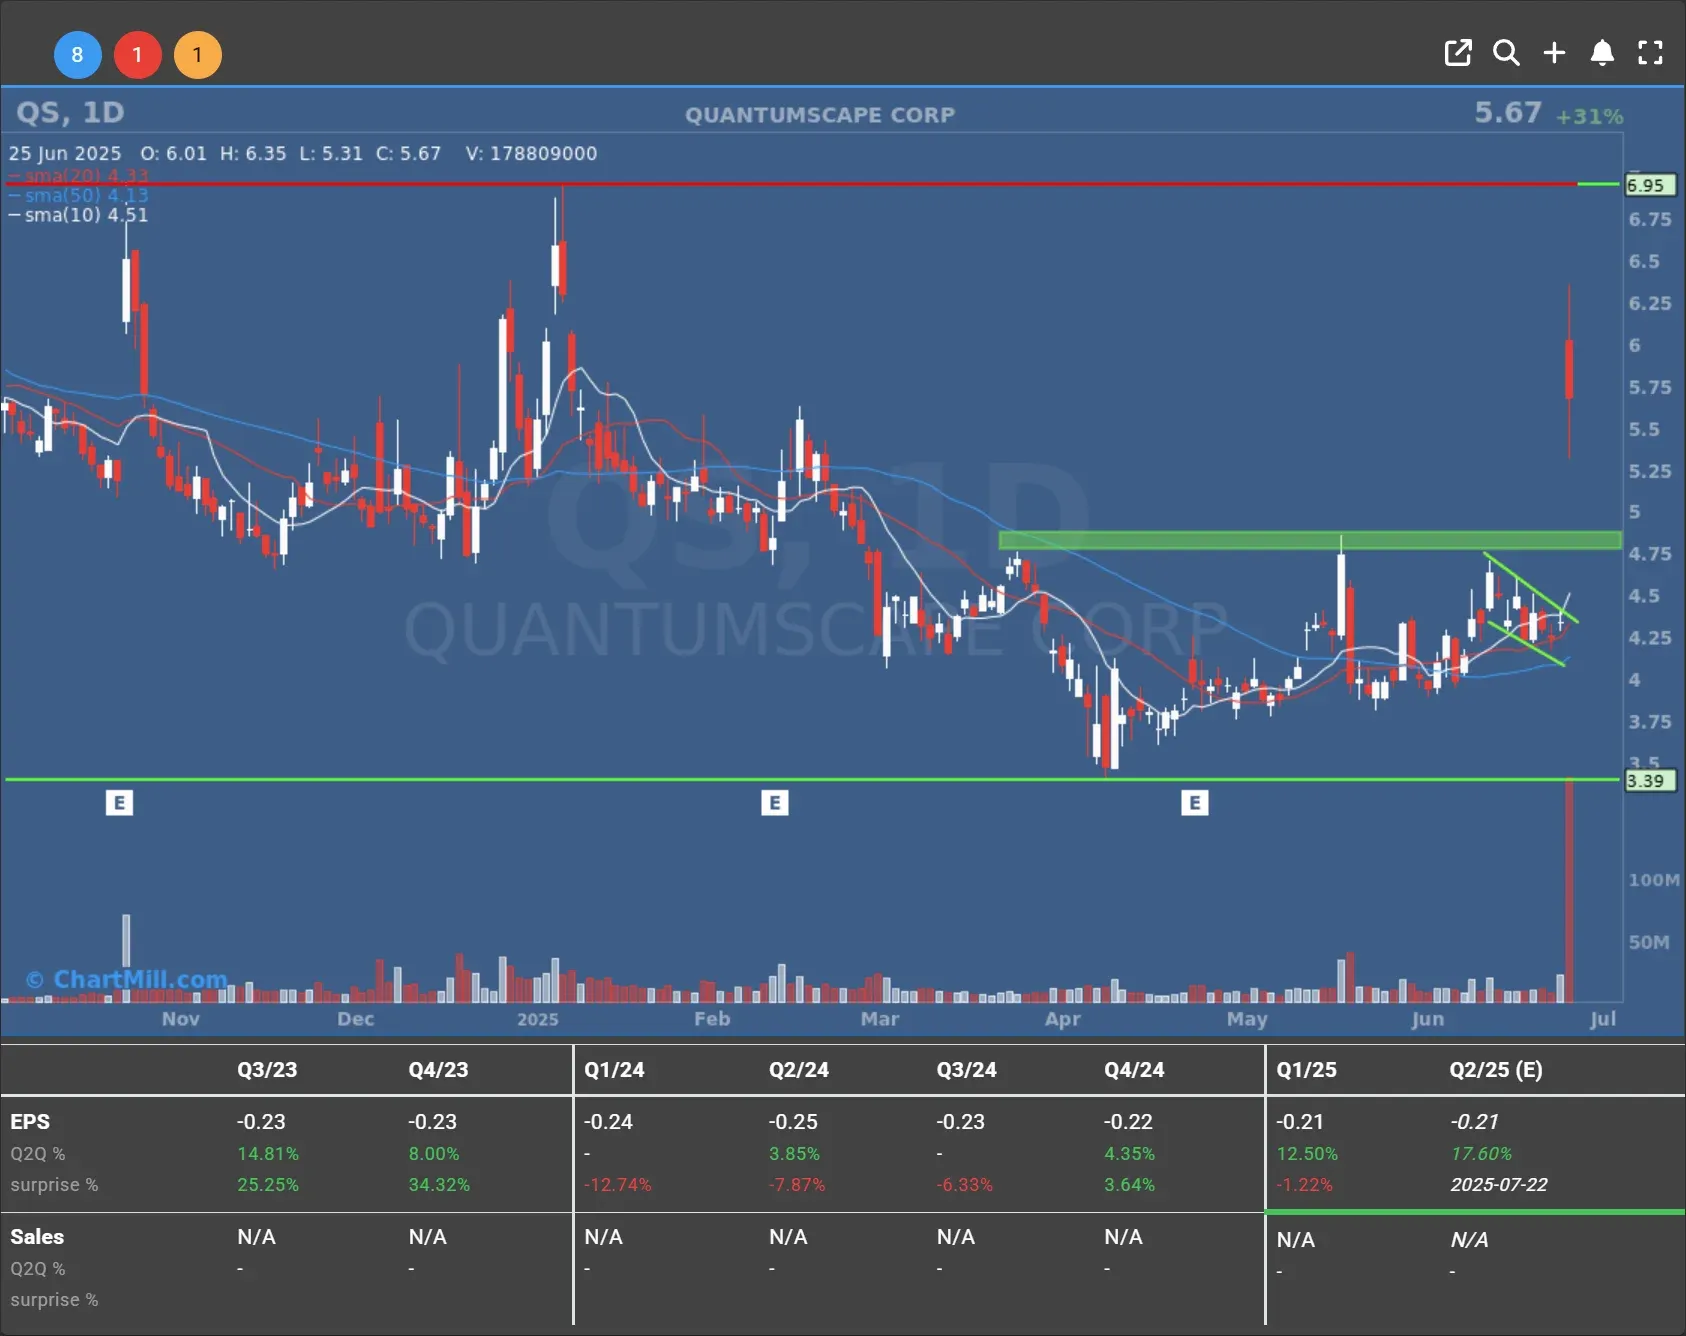Screen dimensions: 1686x1336
Task: Click the 3.64% surprise value
Action: point(1129,1184)
